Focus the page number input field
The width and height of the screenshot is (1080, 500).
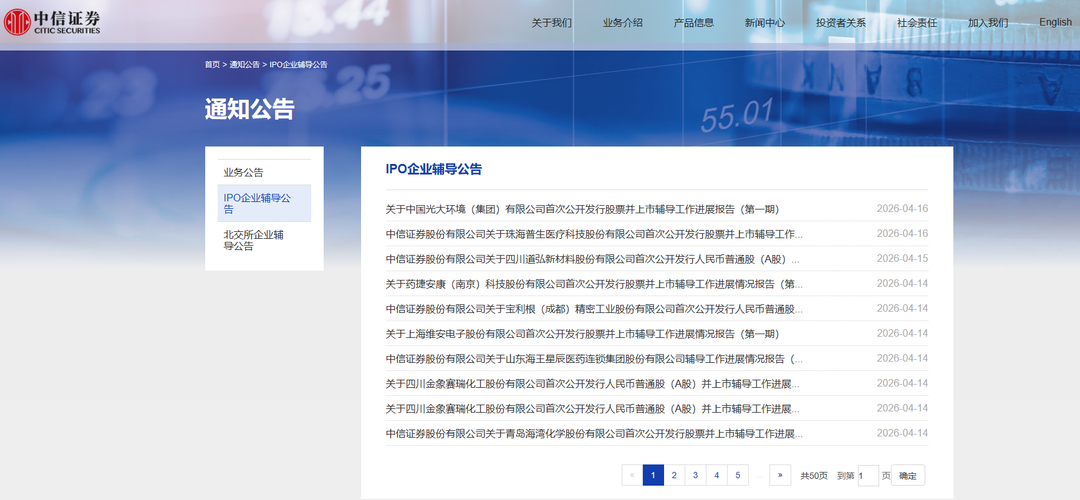click(x=868, y=476)
